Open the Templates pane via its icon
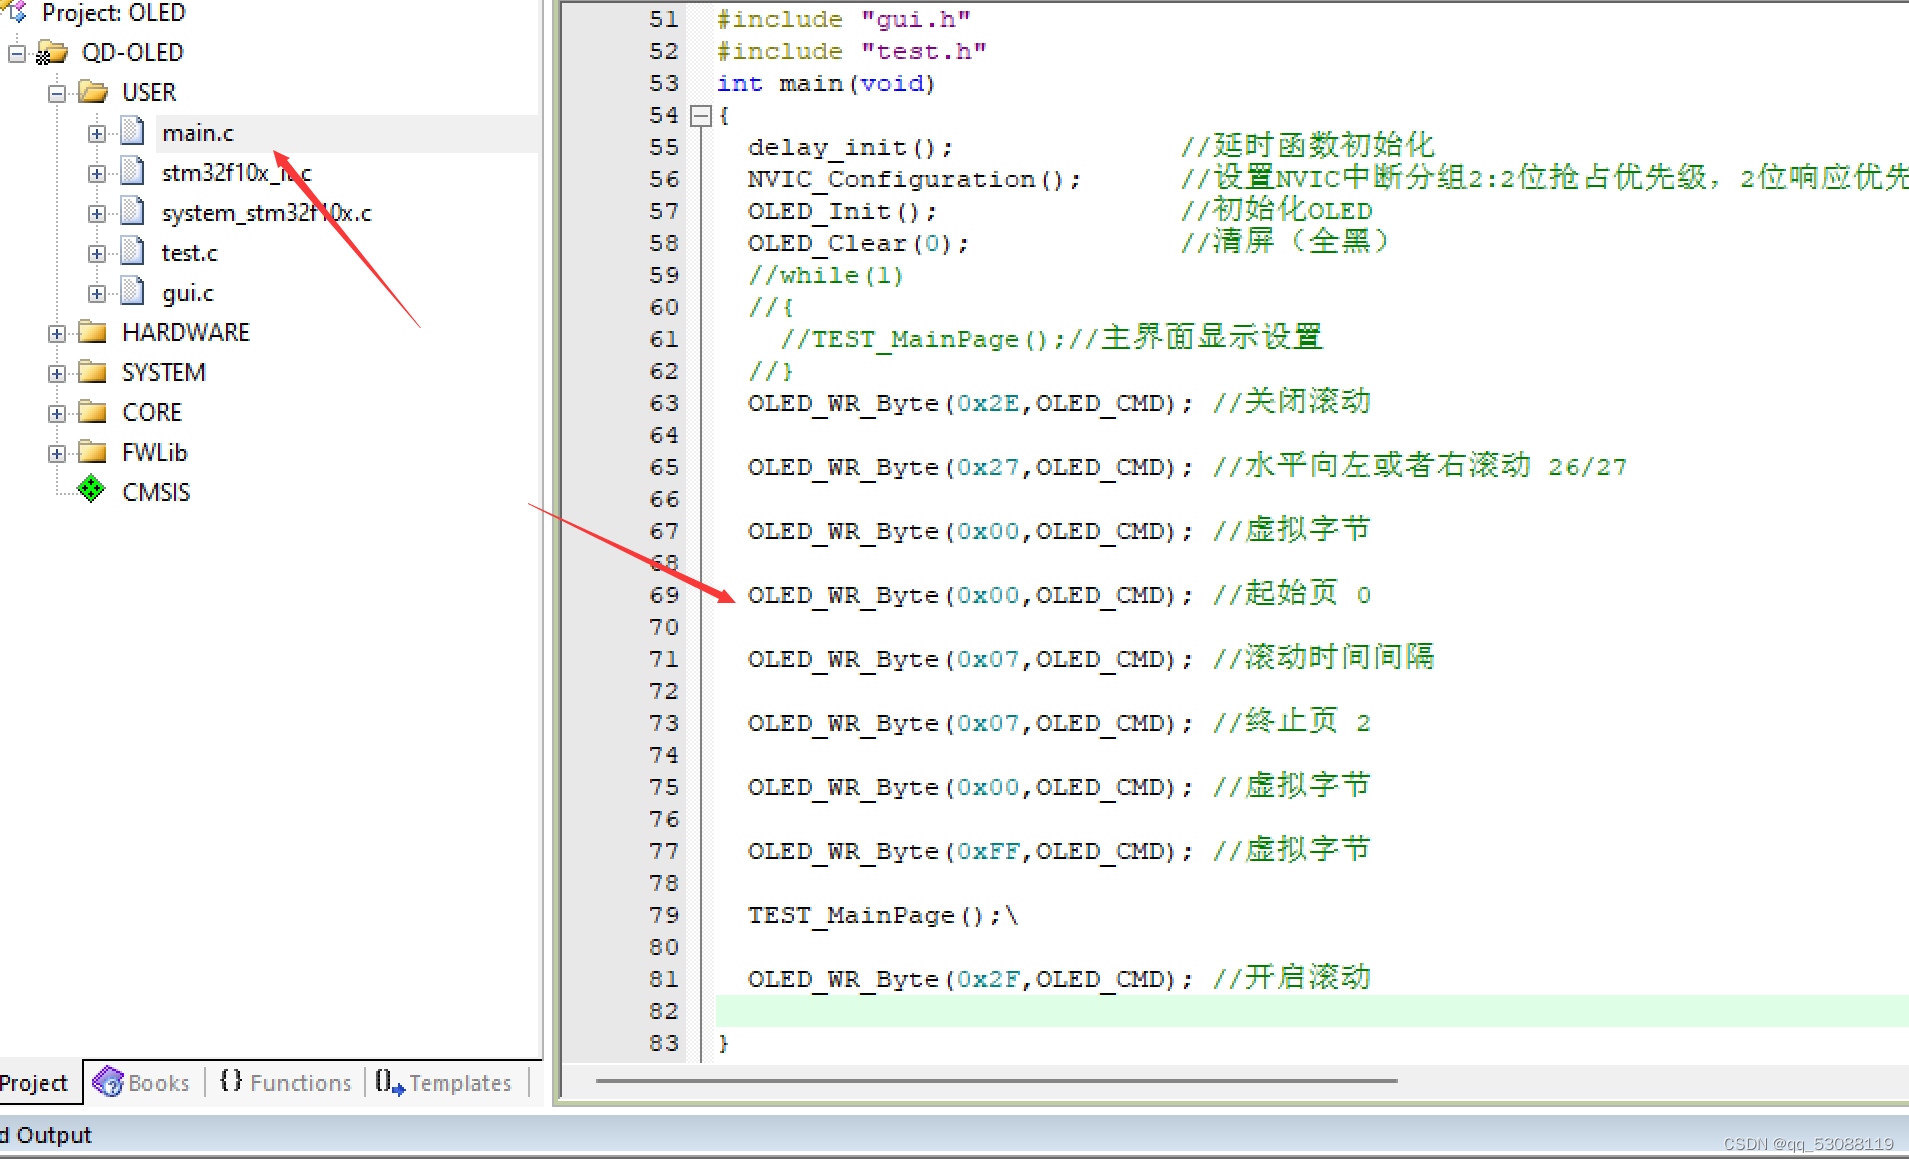 (388, 1082)
